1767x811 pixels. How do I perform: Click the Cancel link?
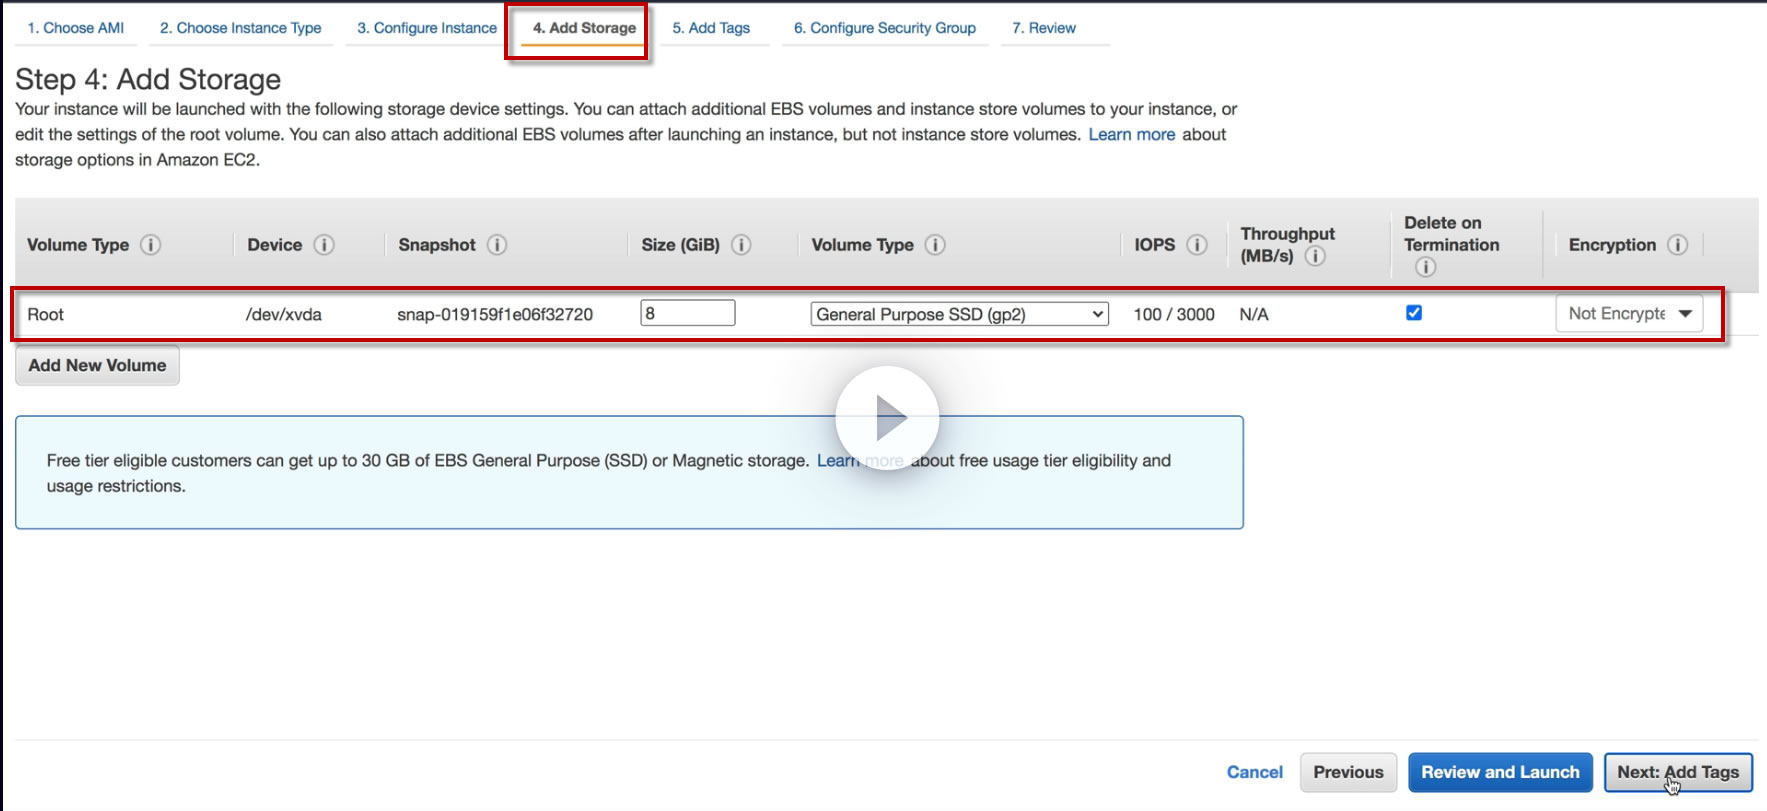coord(1254,772)
